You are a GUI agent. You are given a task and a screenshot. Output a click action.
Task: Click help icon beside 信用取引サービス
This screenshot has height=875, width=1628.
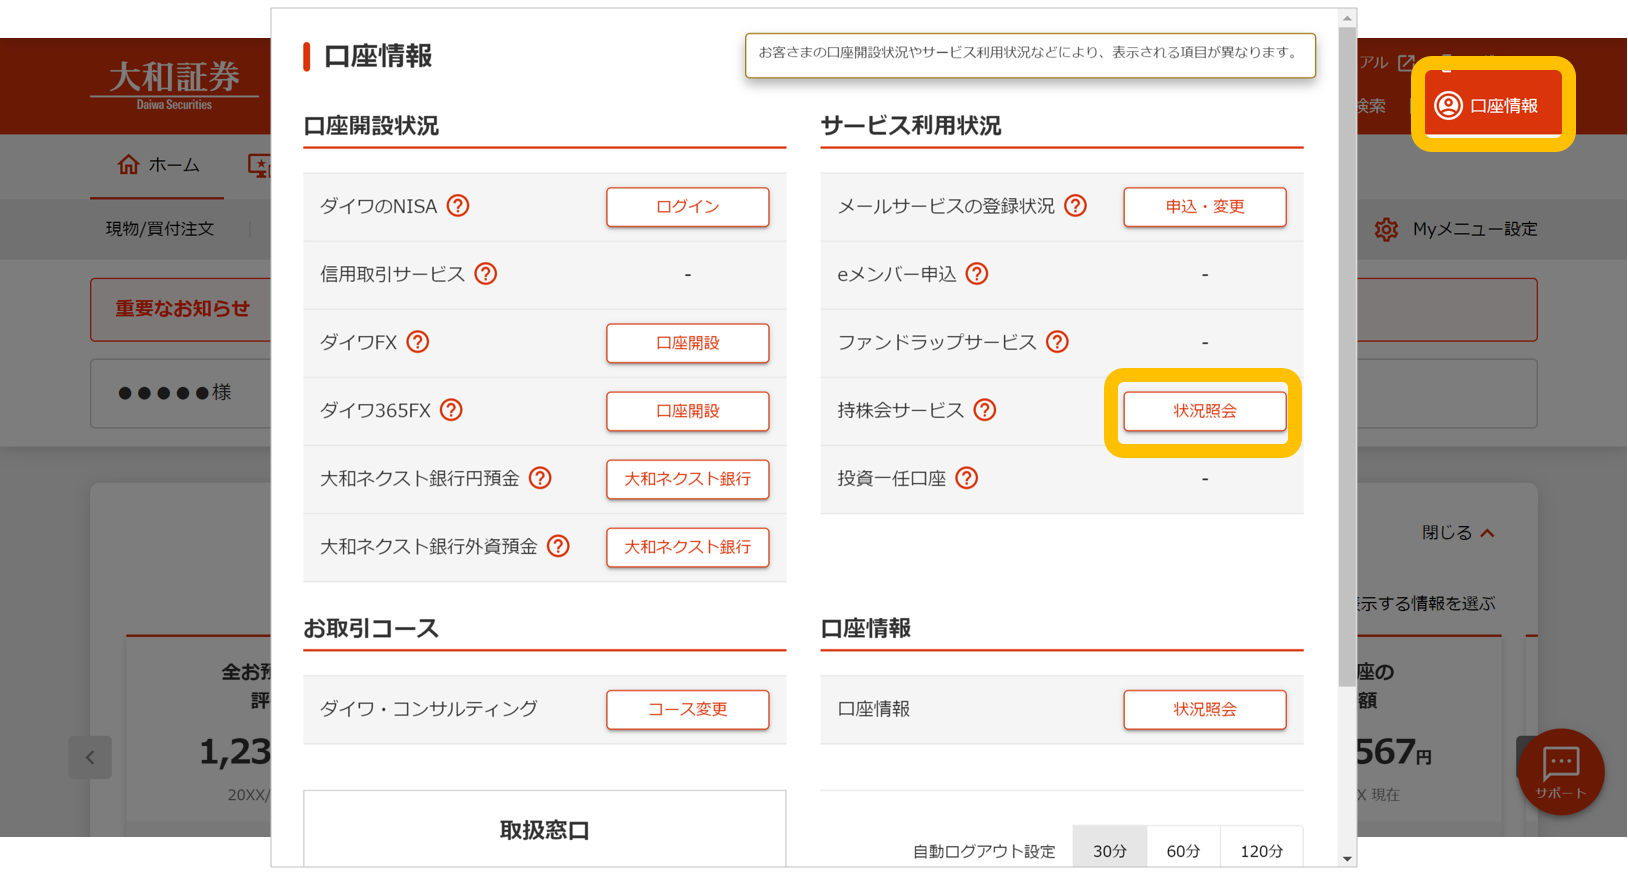click(x=486, y=274)
